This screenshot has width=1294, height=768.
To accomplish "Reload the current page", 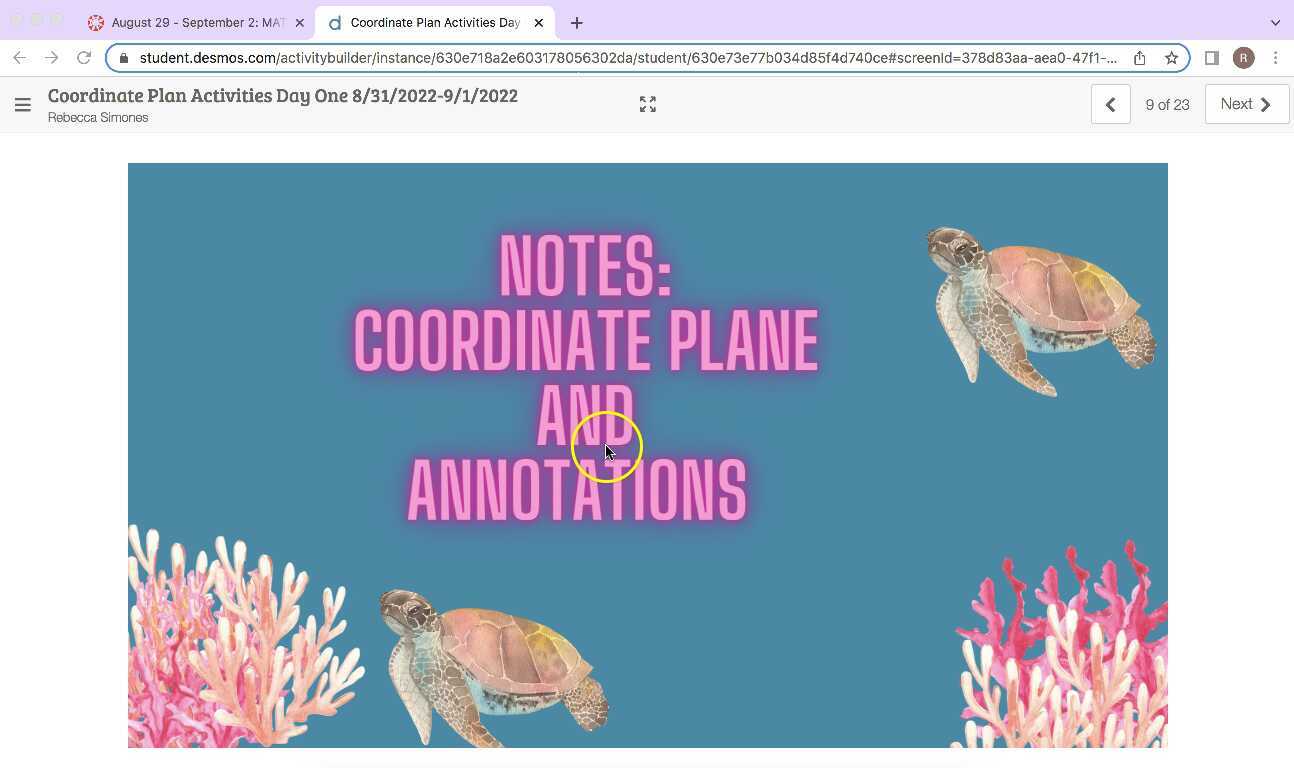I will pyautogui.click(x=84, y=57).
